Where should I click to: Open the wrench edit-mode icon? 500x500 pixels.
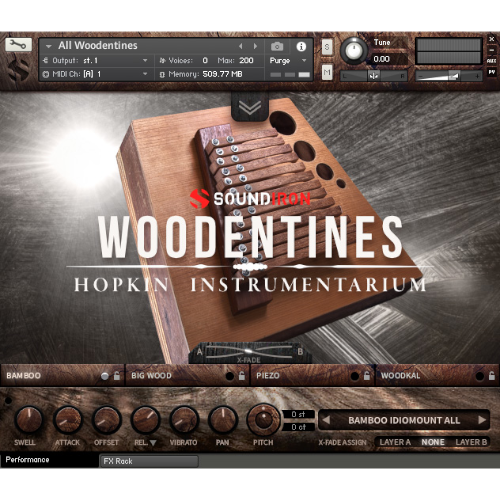tap(18, 44)
